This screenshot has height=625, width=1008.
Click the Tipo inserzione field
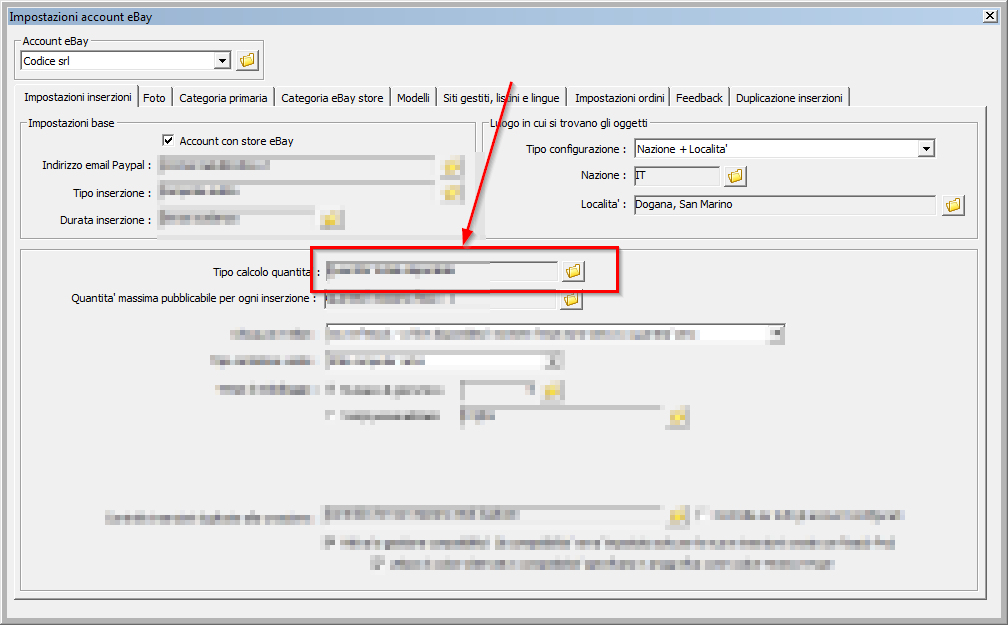pyautogui.click(x=296, y=191)
